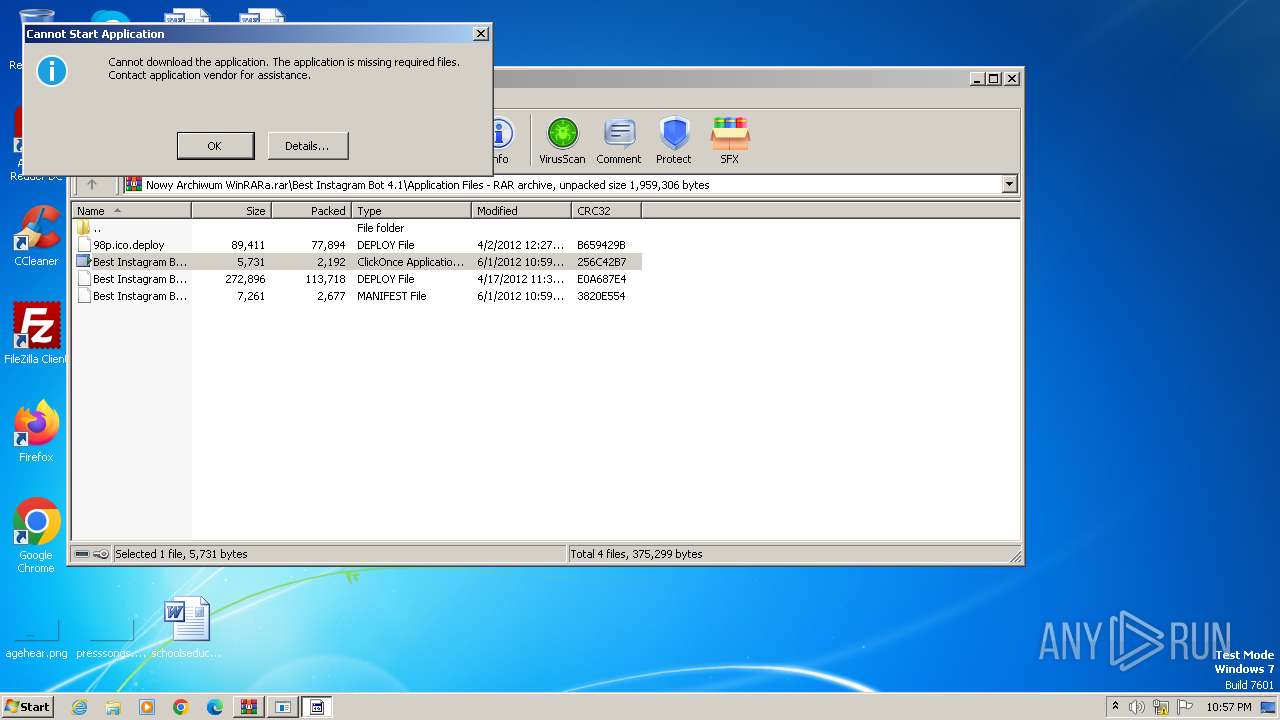
Task: Open Windows Media Player from taskbar
Action: pyautogui.click(x=147, y=707)
